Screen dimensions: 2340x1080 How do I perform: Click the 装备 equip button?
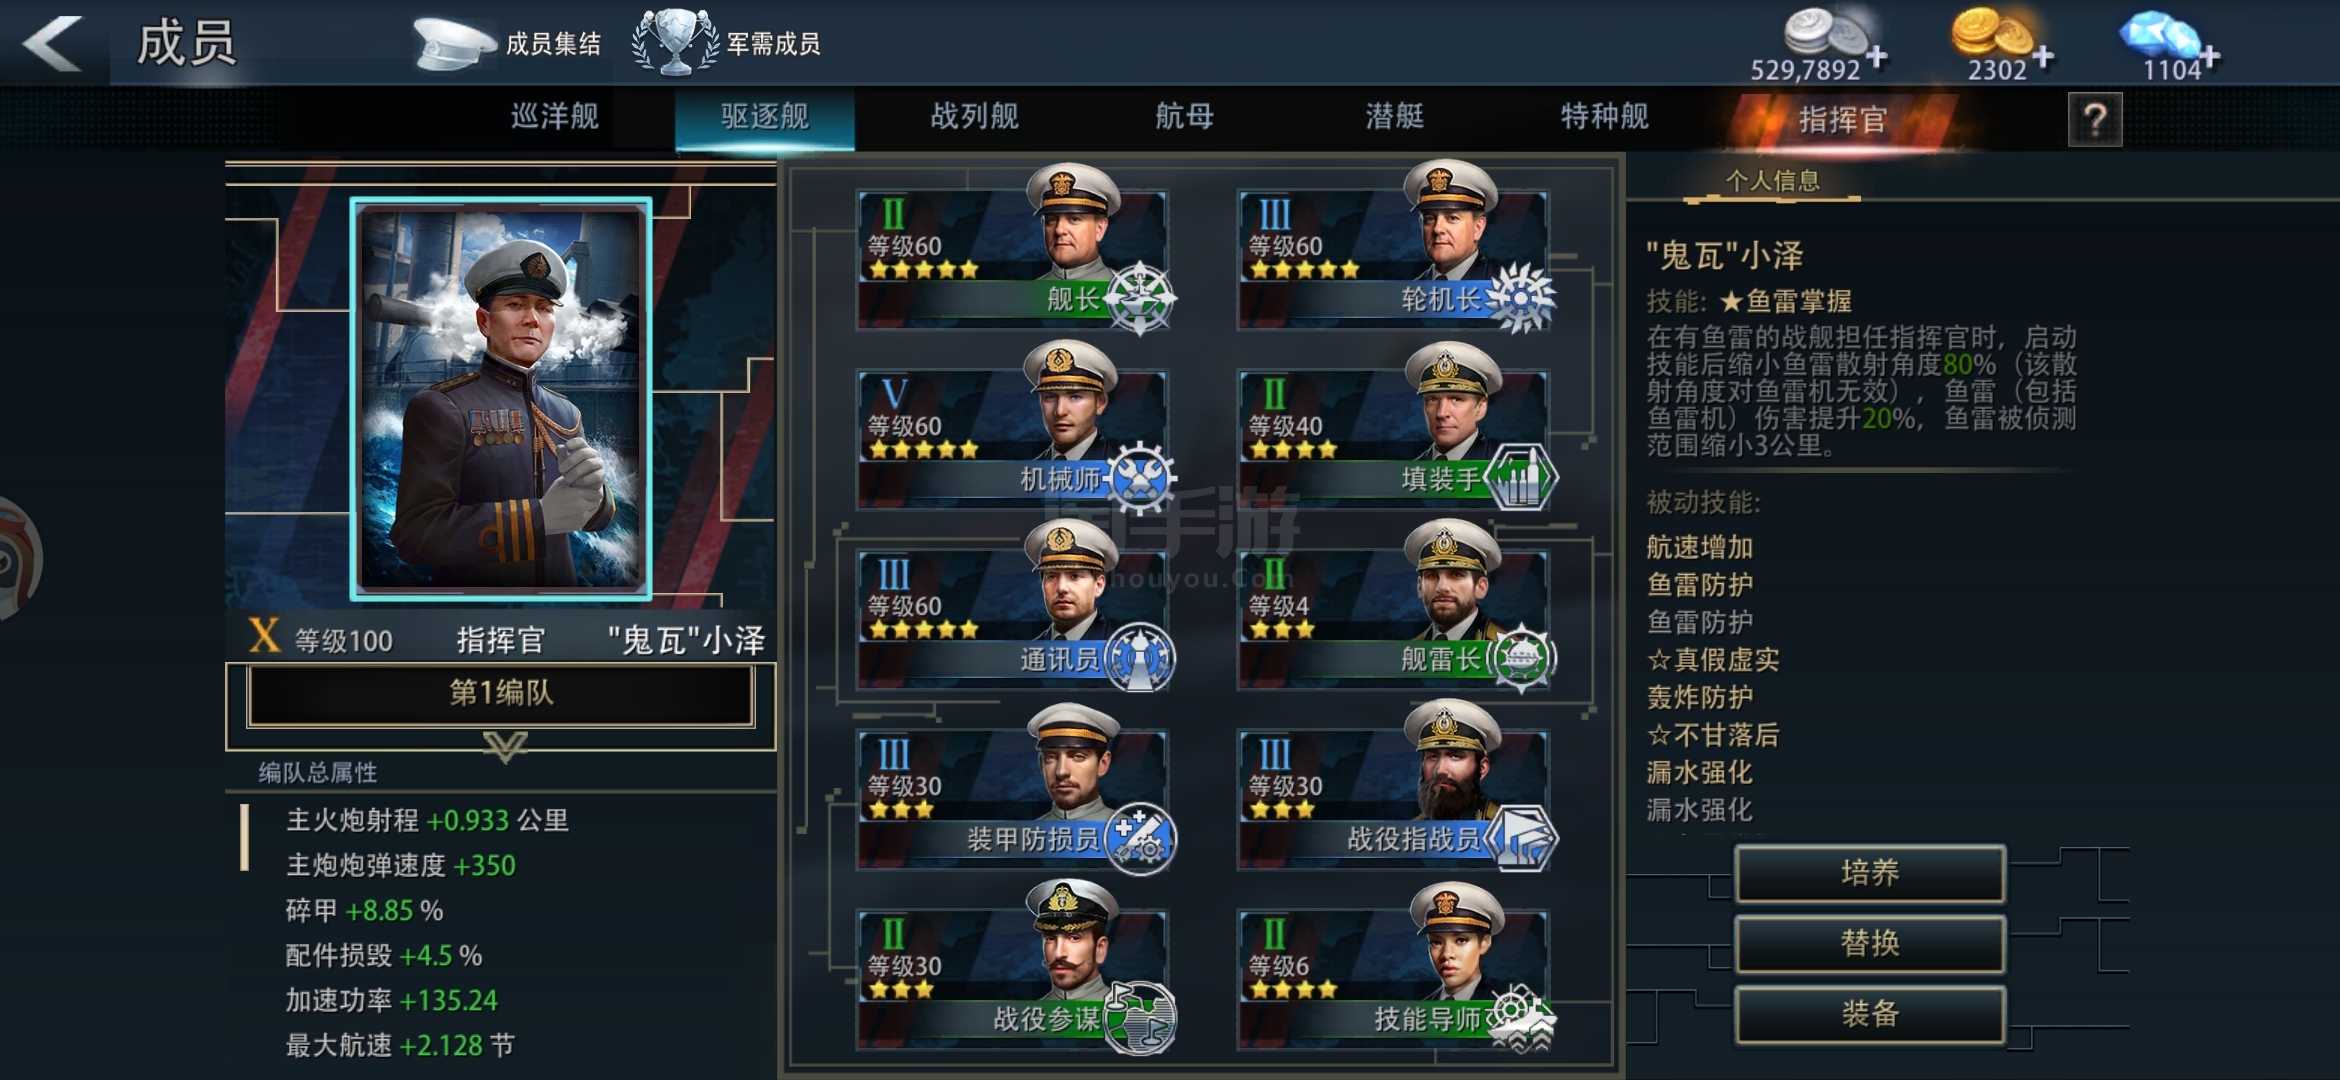pos(1870,1014)
